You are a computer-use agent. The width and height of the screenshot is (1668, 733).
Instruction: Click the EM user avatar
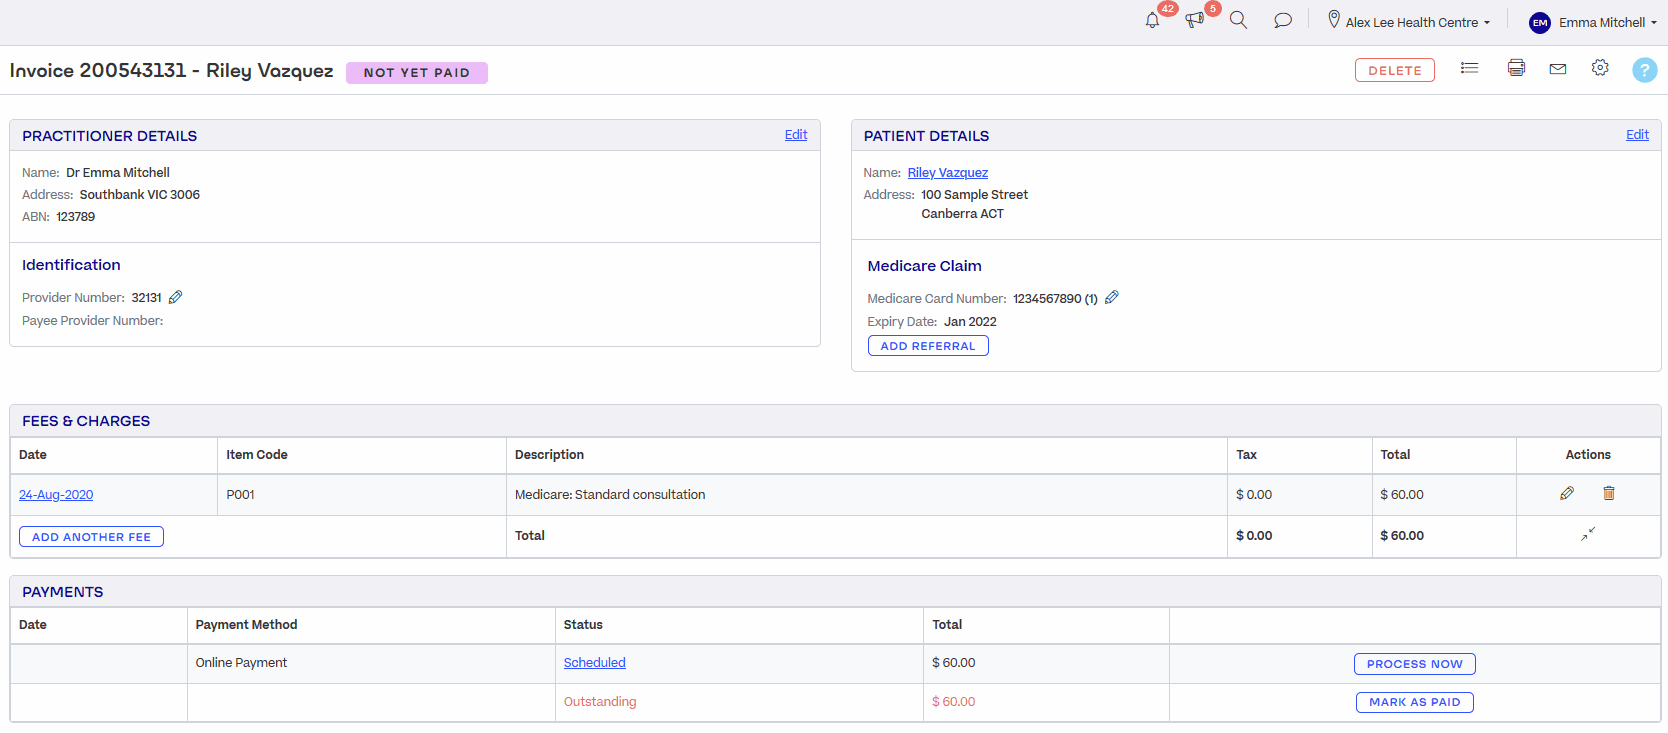pyautogui.click(x=1539, y=22)
